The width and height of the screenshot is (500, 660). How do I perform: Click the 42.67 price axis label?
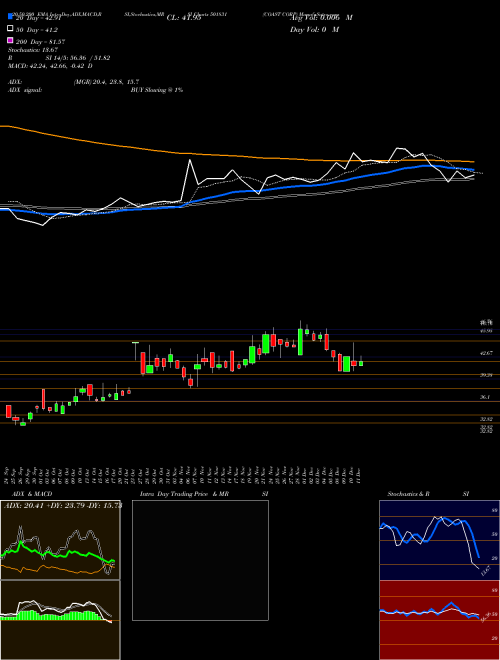[x=486, y=353]
